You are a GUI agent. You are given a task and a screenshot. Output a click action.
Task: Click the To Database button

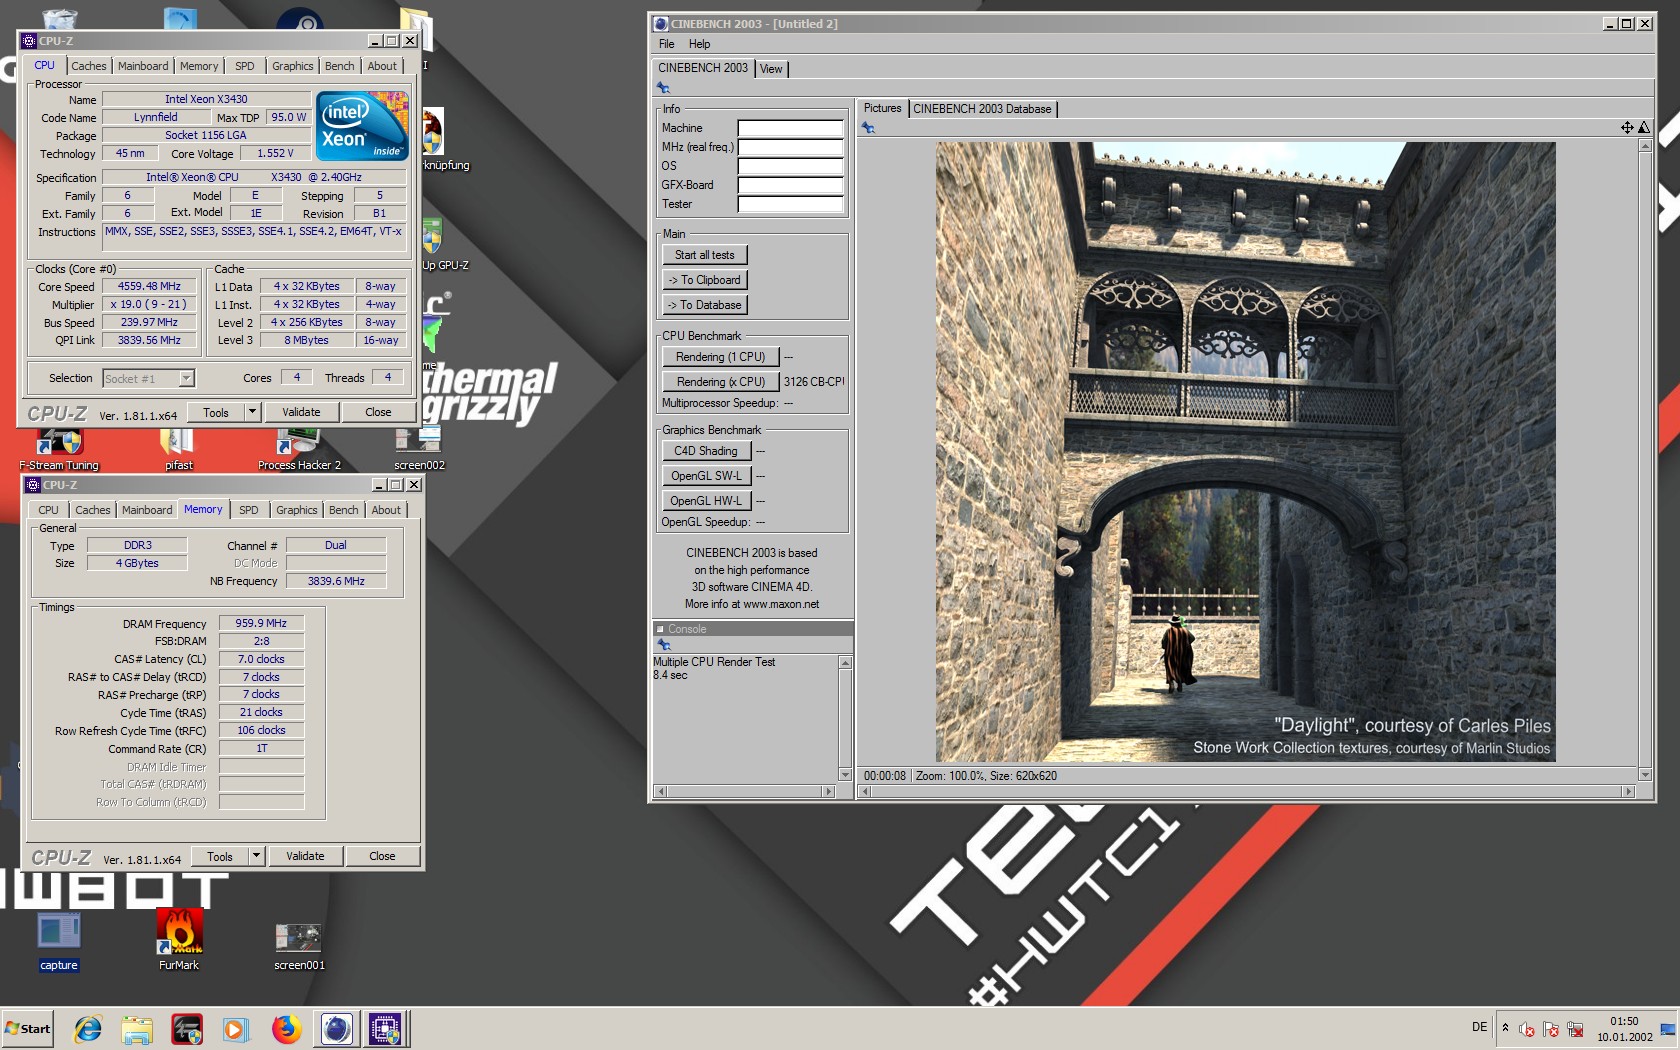pyautogui.click(x=705, y=305)
